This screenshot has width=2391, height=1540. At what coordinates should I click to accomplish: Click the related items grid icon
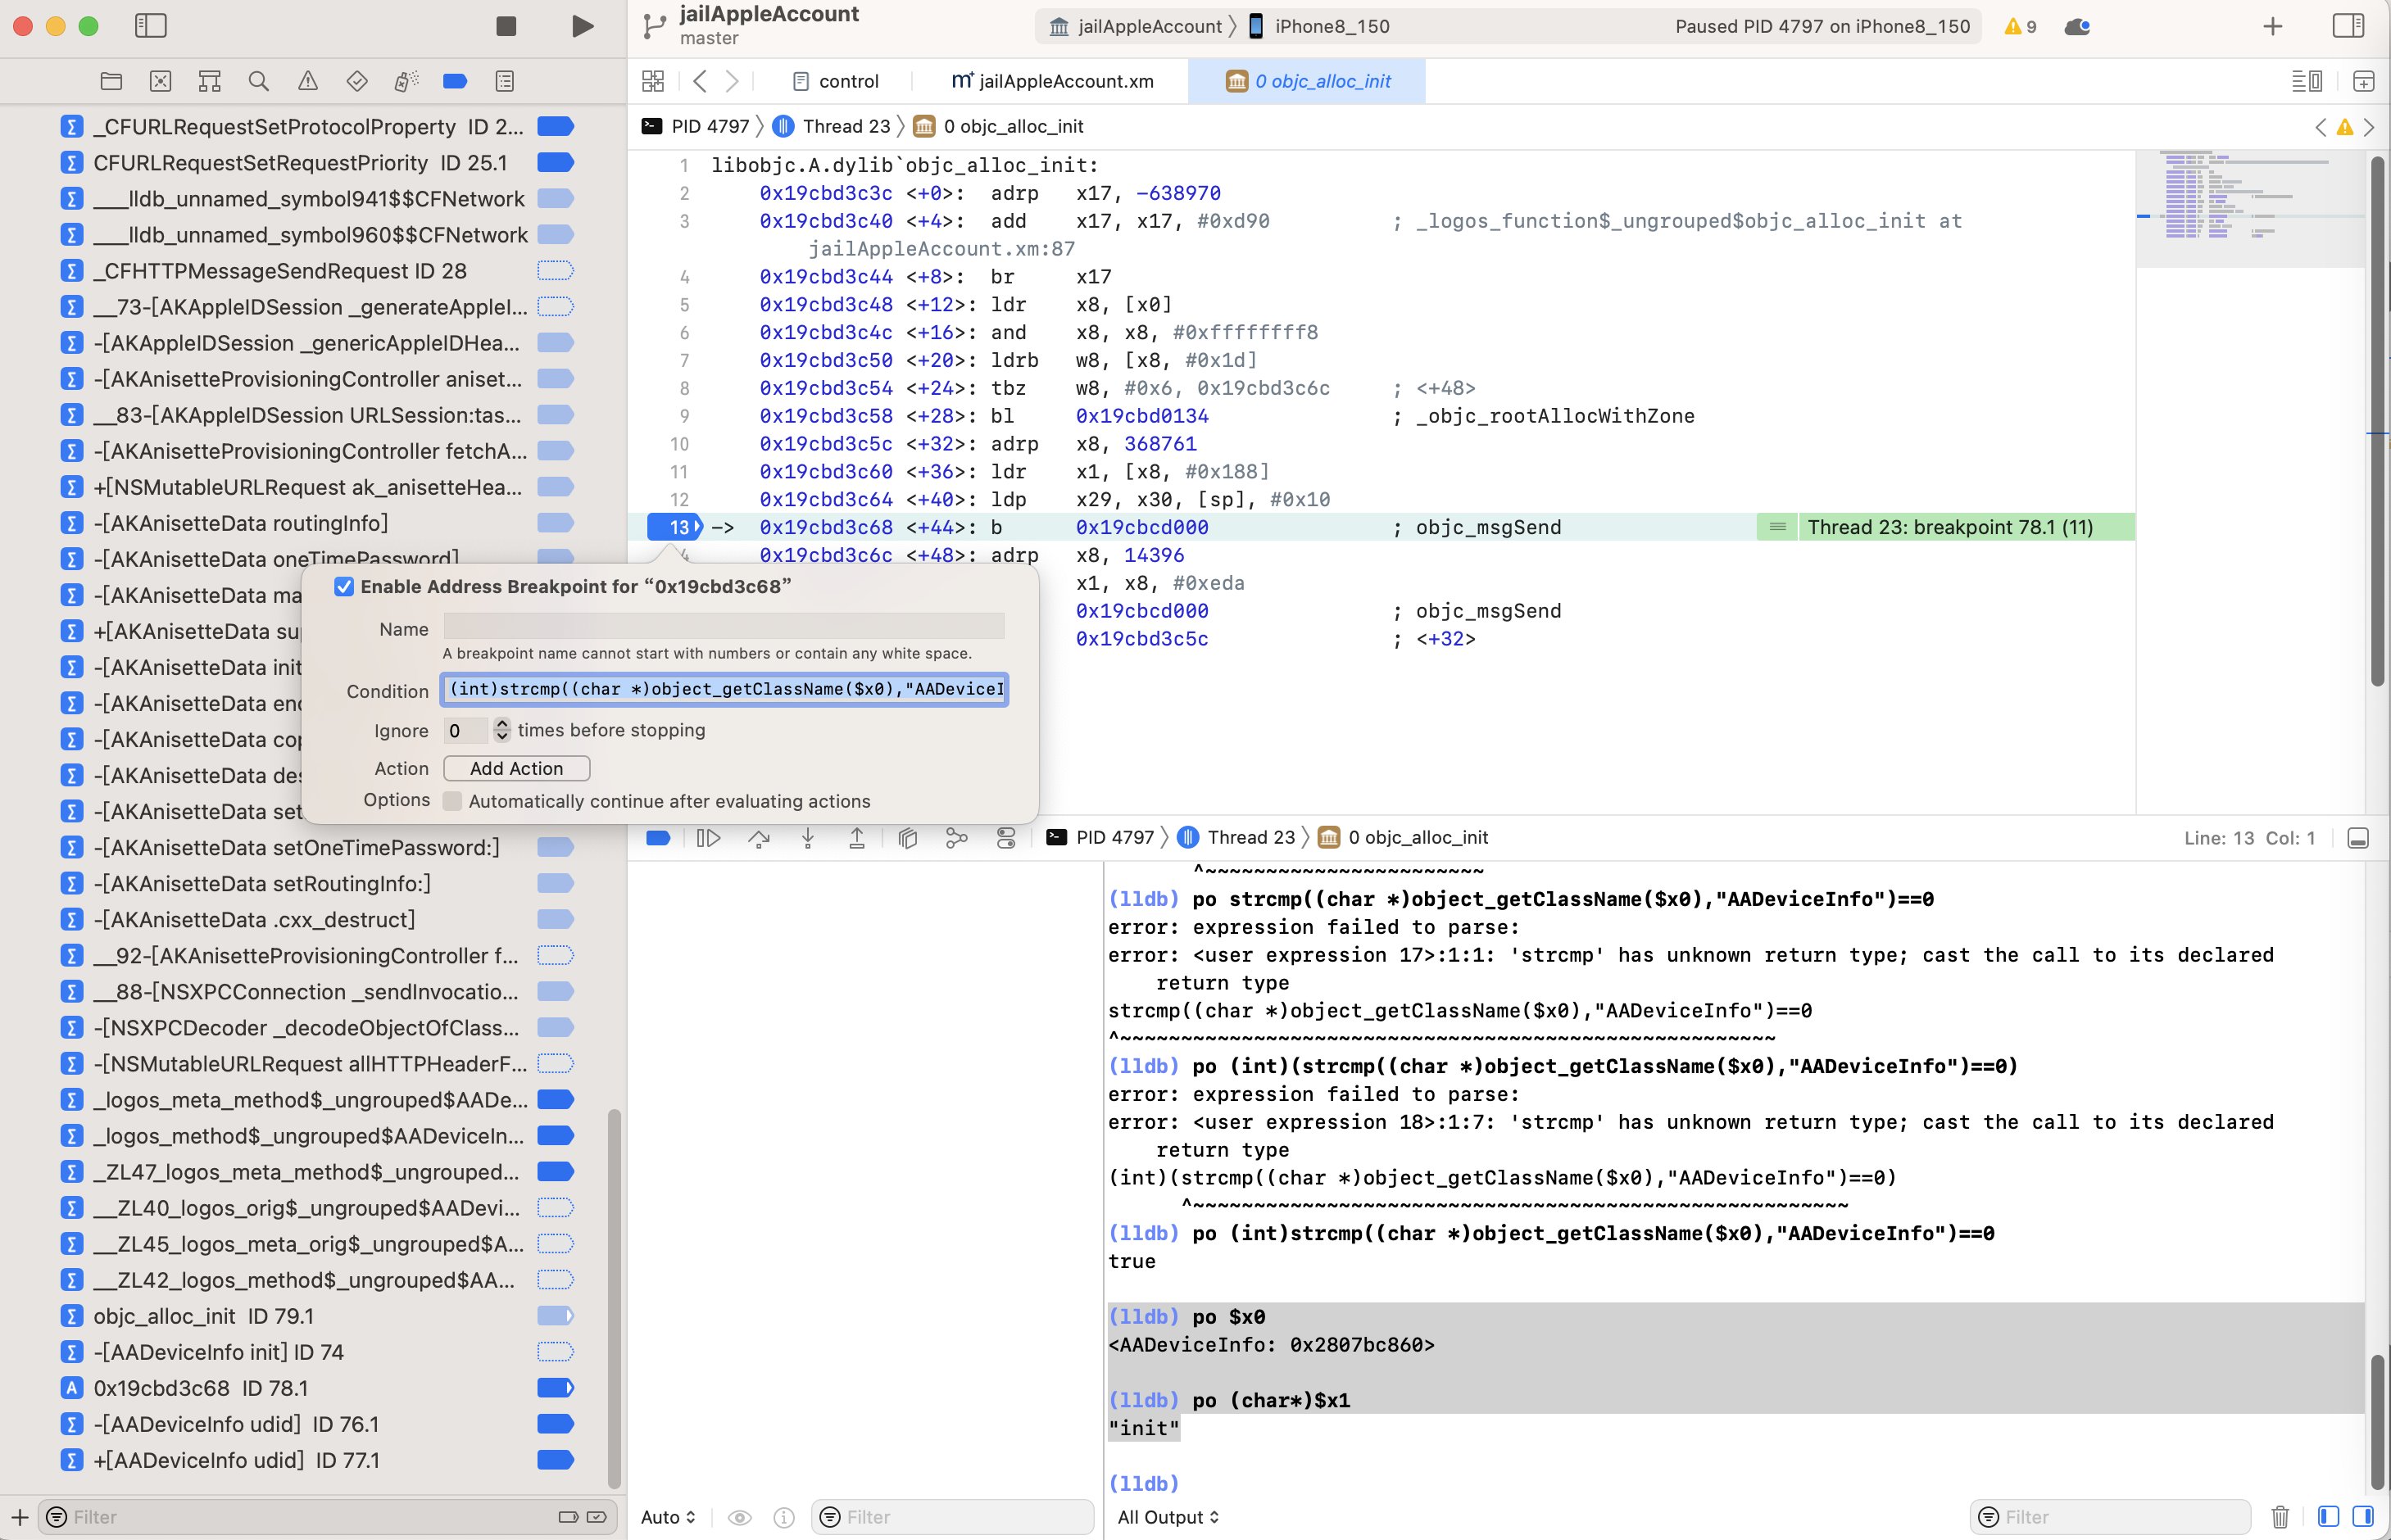653,81
